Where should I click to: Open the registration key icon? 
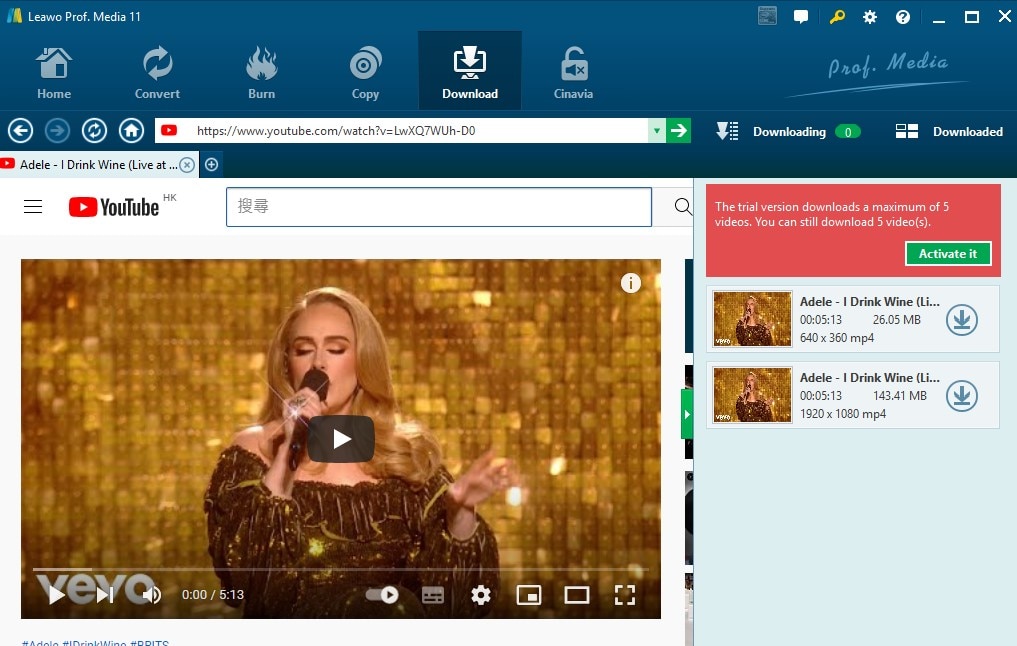837,17
